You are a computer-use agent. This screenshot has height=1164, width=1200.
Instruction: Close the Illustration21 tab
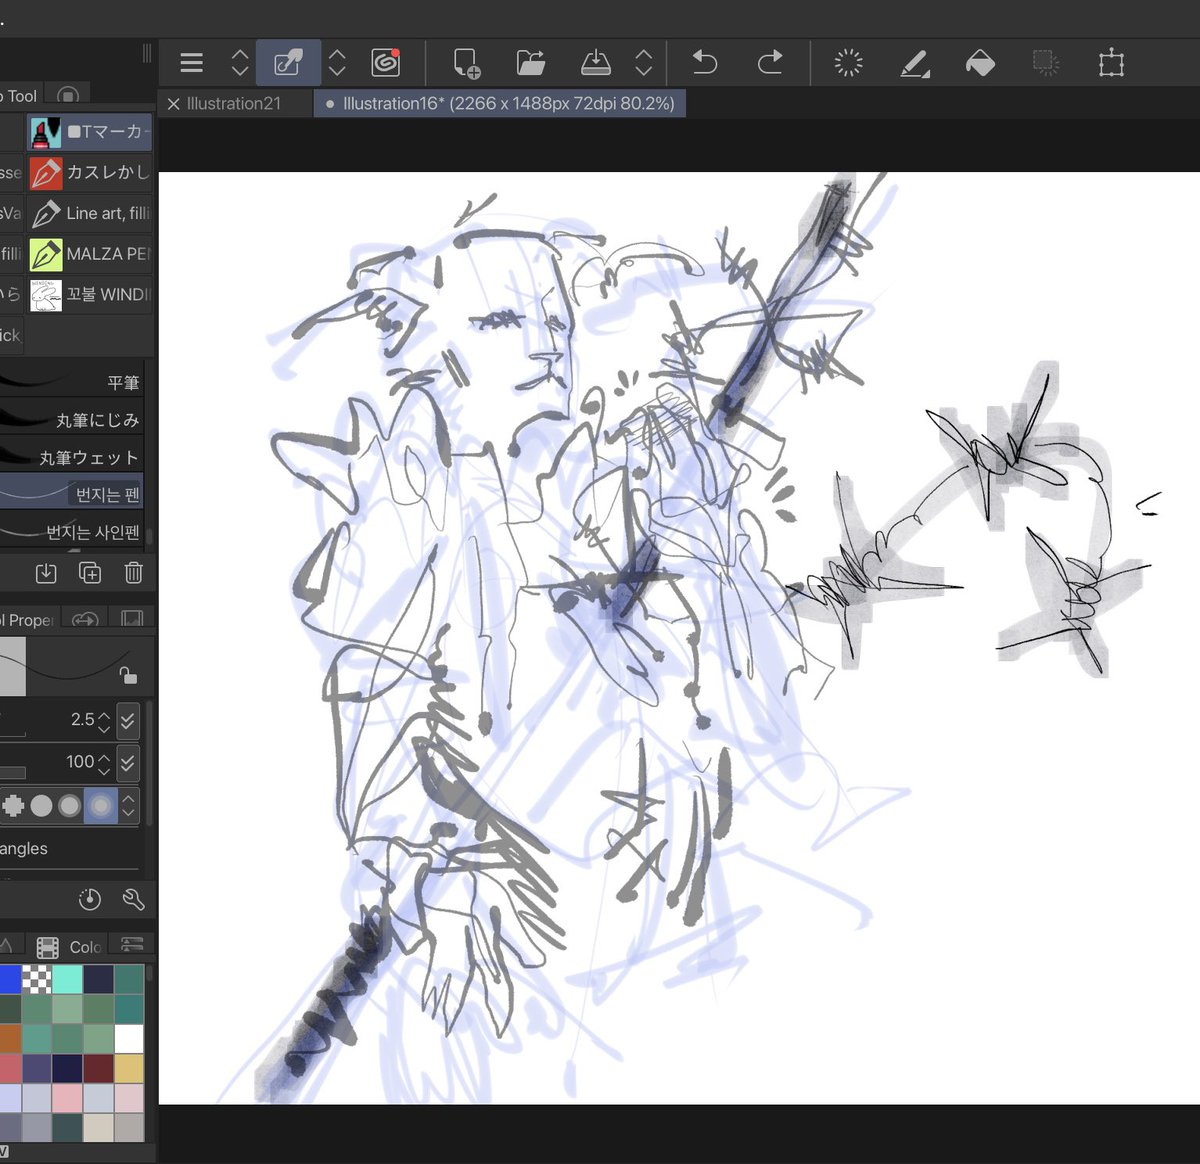tap(173, 103)
